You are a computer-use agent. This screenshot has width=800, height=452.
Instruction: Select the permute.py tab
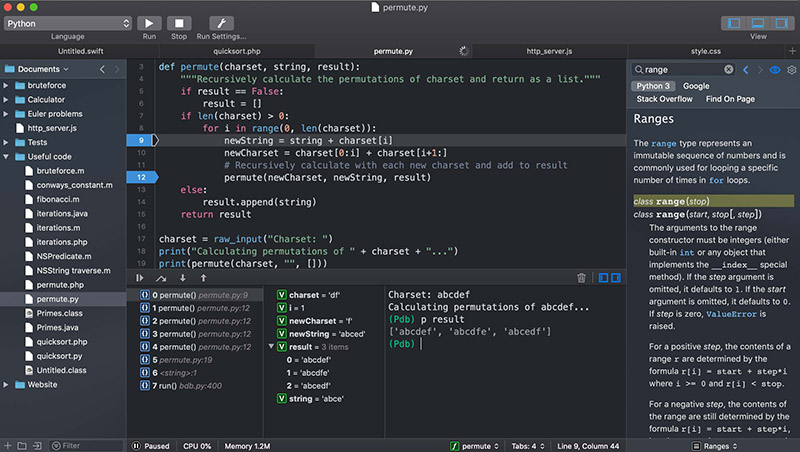point(393,51)
